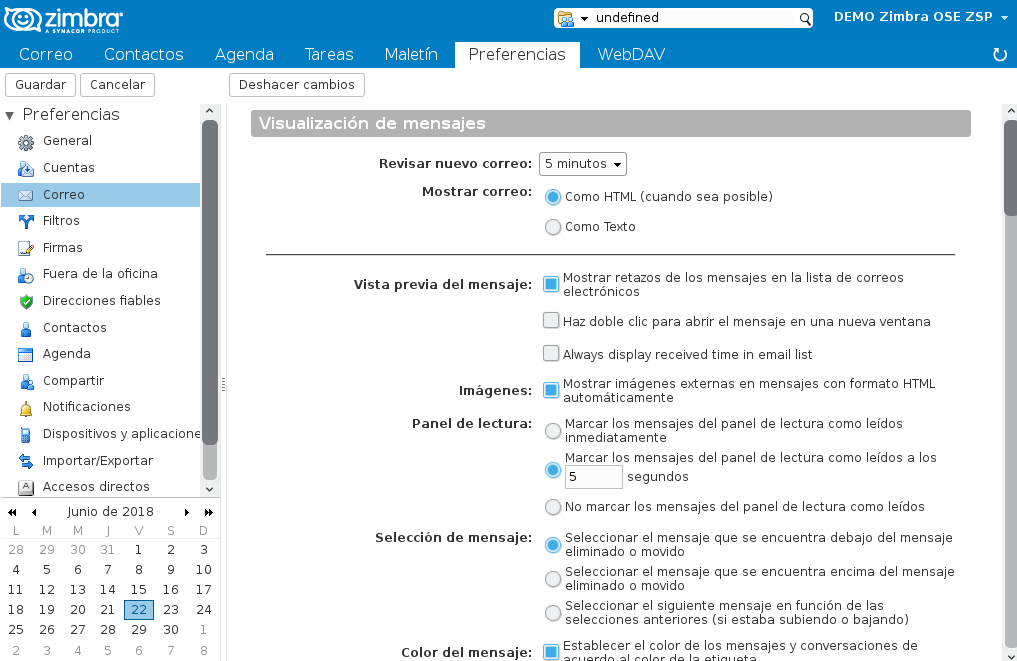
Task: Collapse the Preferencias tree
Action: (x=9, y=116)
